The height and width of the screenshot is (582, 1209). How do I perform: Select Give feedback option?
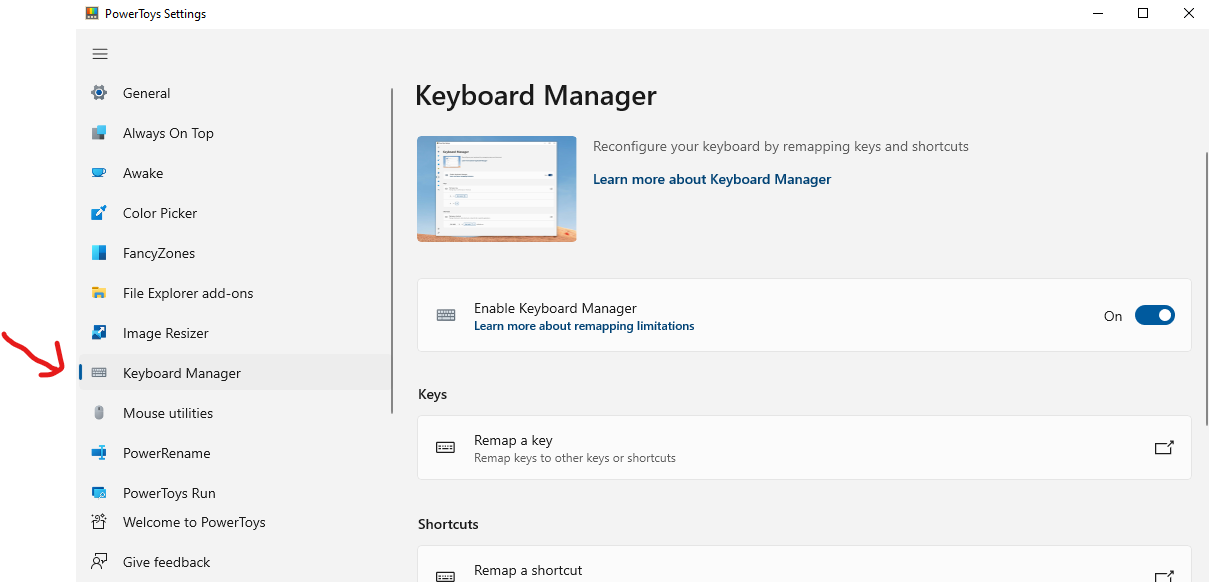pyautogui.click(x=234, y=562)
